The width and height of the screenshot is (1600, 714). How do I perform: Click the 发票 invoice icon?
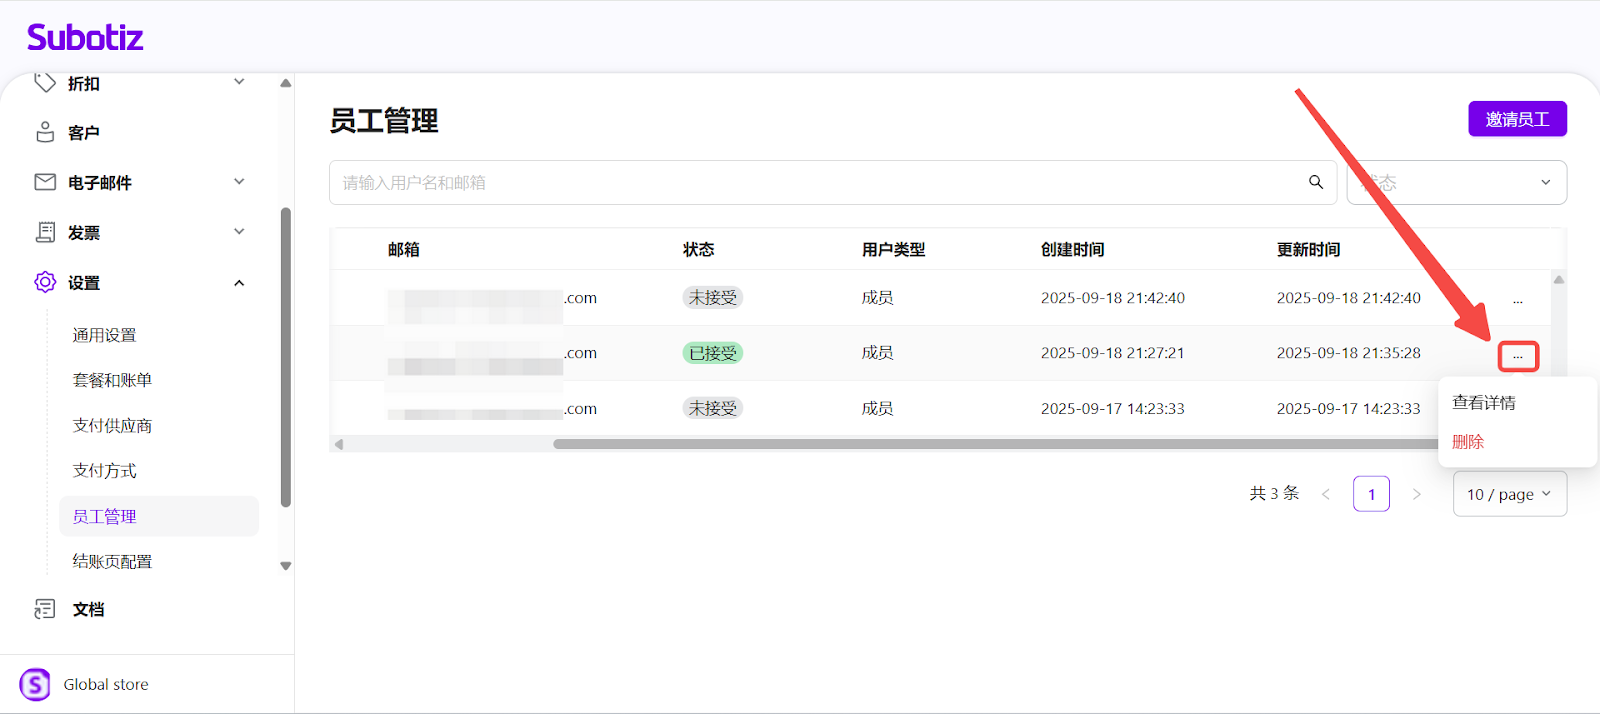pyautogui.click(x=45, y=232)
